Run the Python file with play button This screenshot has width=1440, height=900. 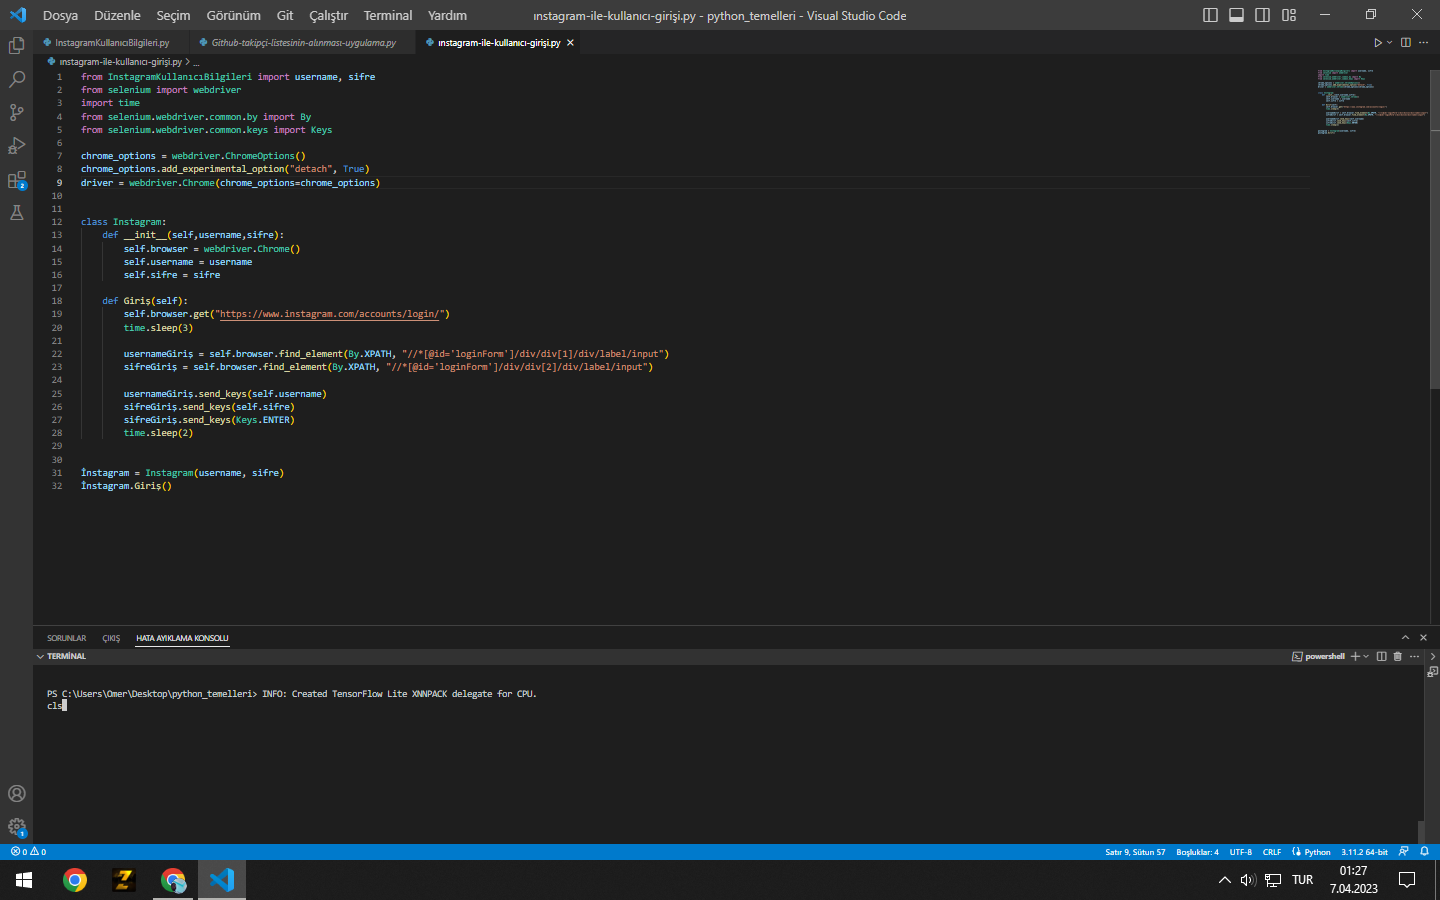(1377, 43)
